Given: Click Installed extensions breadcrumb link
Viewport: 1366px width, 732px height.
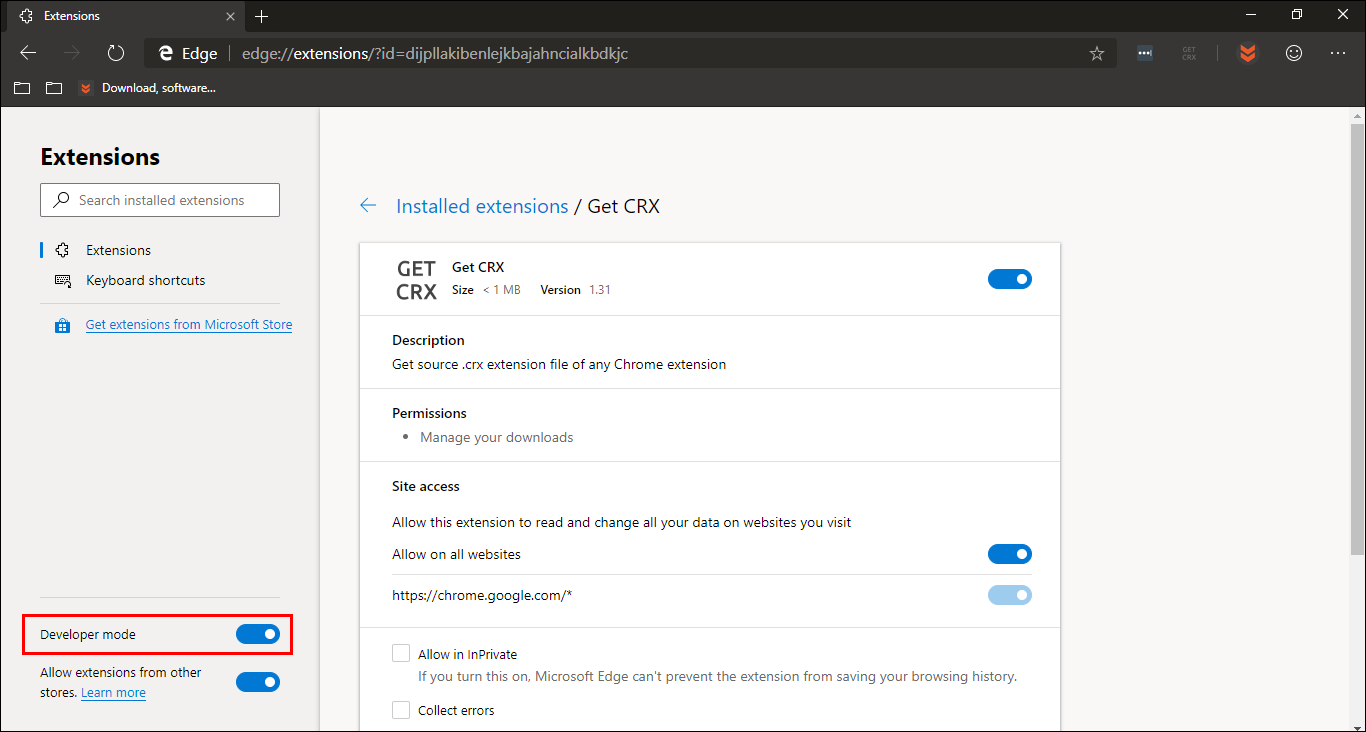Looking at the screenshot, I should [482, 206].
